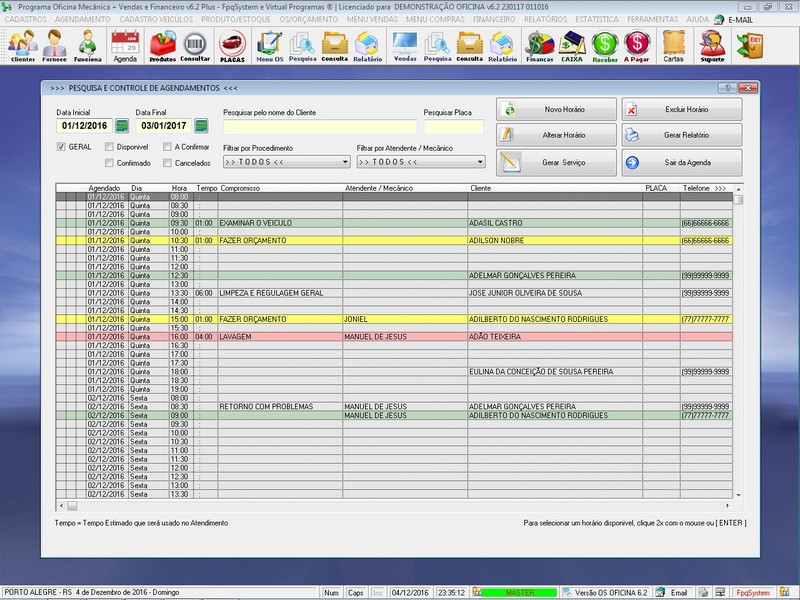This screenshot has height=600, width=800.
Task: Open the AGENDAMENTO menu
Action: click(x=83, y=19)
